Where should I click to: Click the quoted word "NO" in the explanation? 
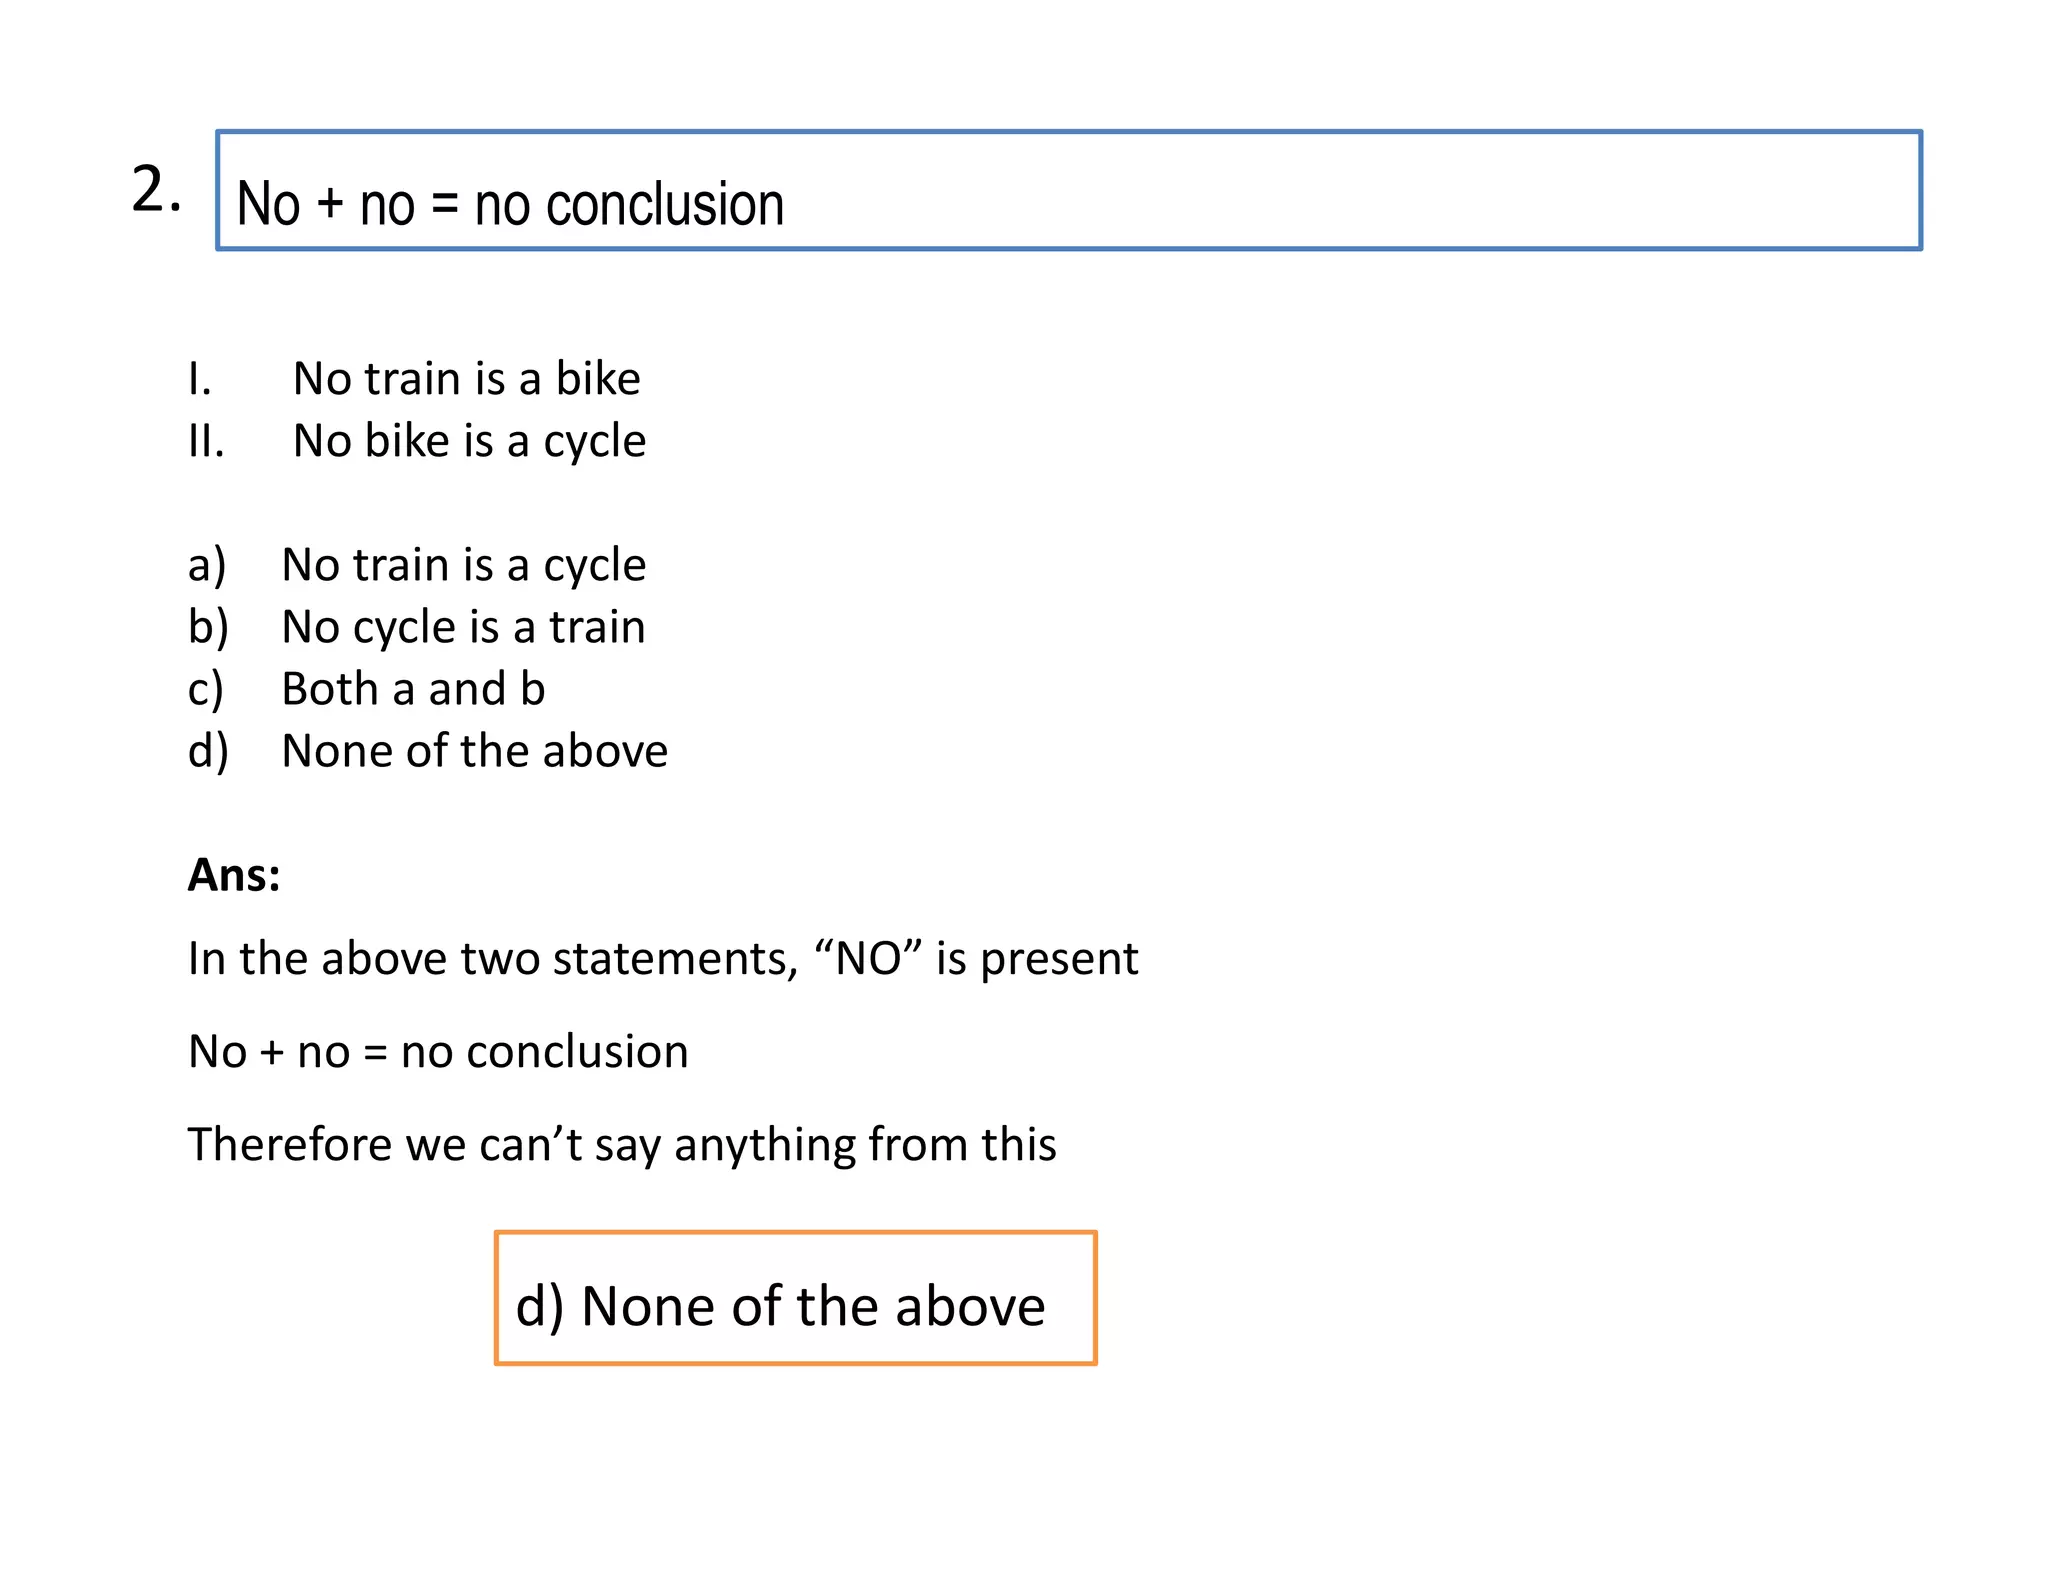pyautogui.click(x=867, y=958)
